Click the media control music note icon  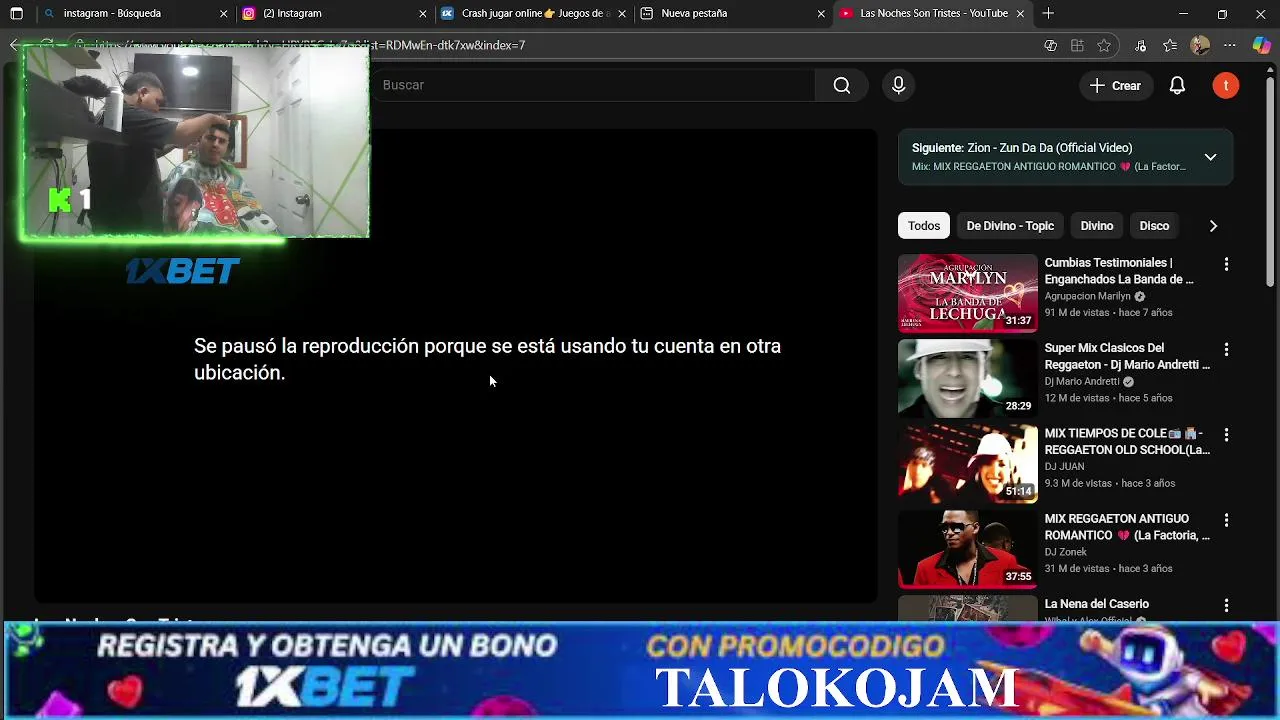1141,45
